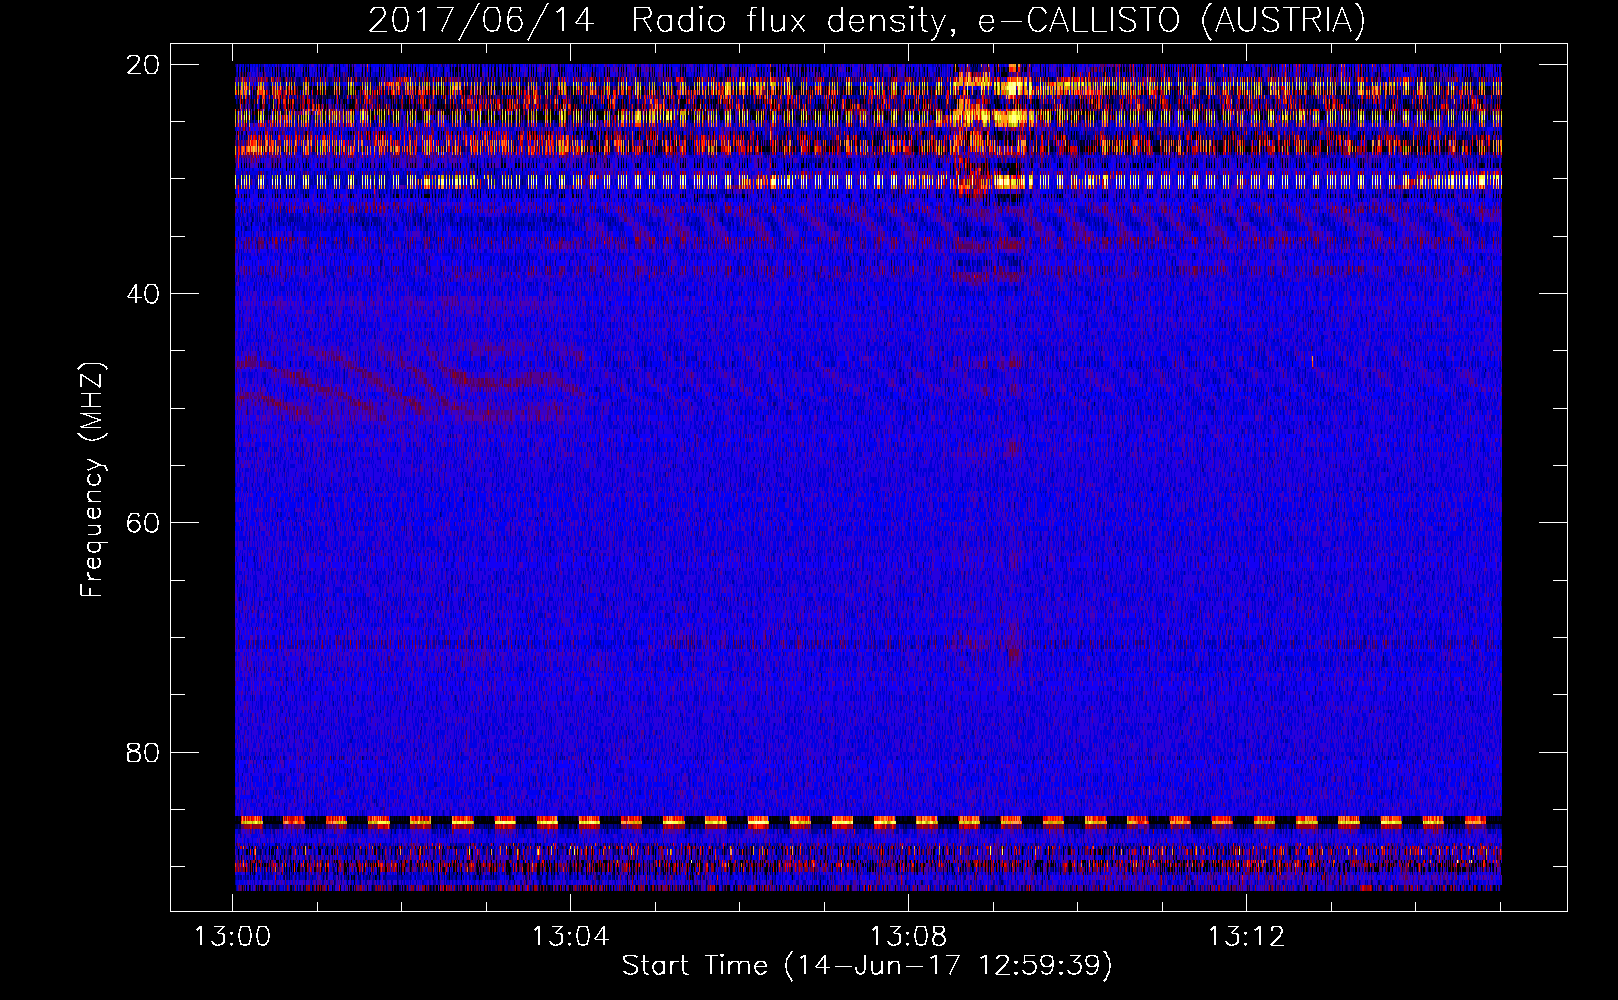Click the bright radio burst near 13:09 at 22 MHz
The width and height of the screenshot is (1618, 1000).
[x=1010, y=88]
